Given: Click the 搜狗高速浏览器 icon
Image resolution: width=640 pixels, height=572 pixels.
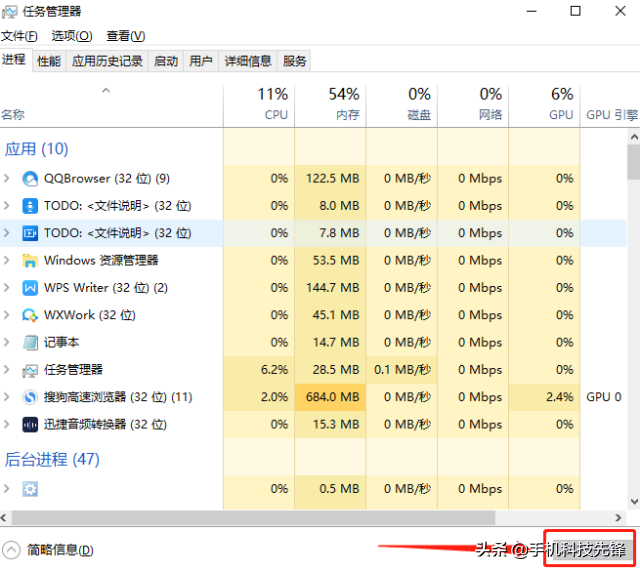Looking at the screenshot, I should [30, 397].
